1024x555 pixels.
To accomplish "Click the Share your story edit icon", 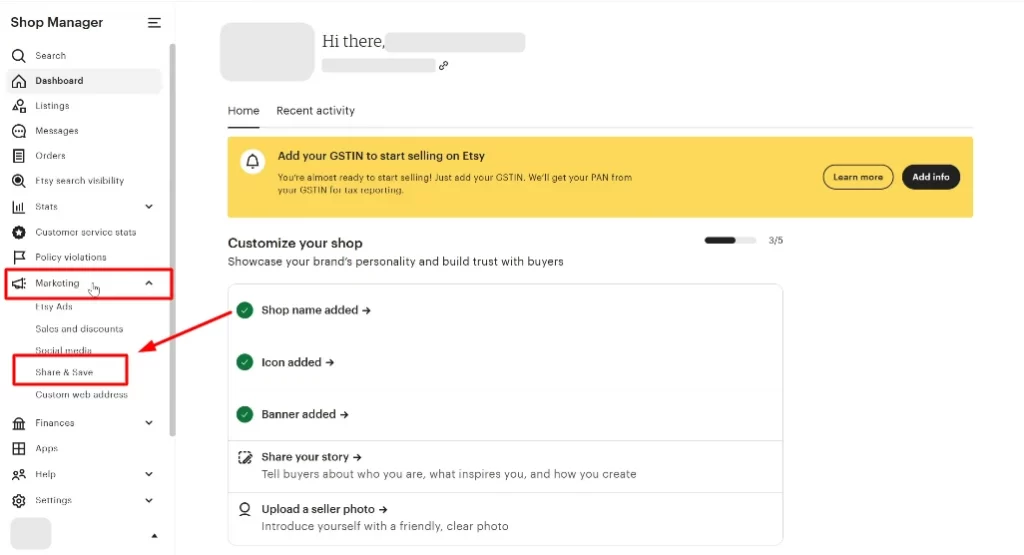I will coord(245,458).
